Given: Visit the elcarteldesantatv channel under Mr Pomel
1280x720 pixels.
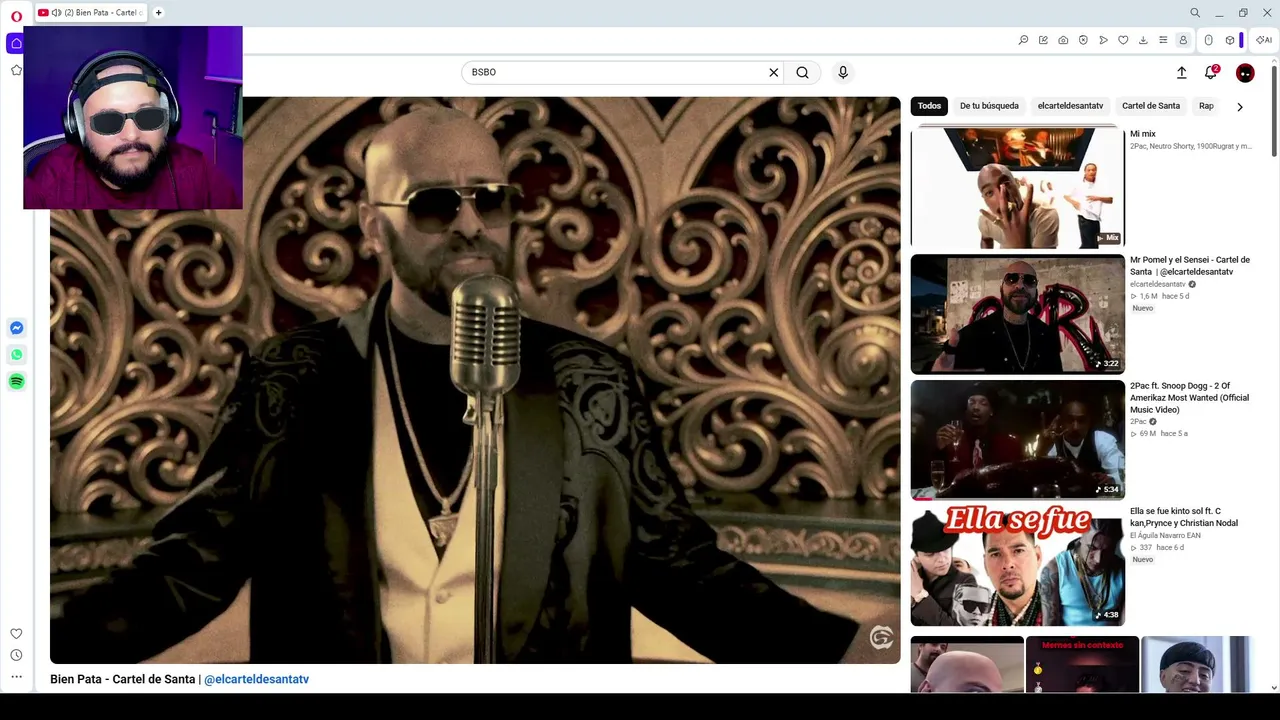Looking at the screenshot, I should (1158, 284).
